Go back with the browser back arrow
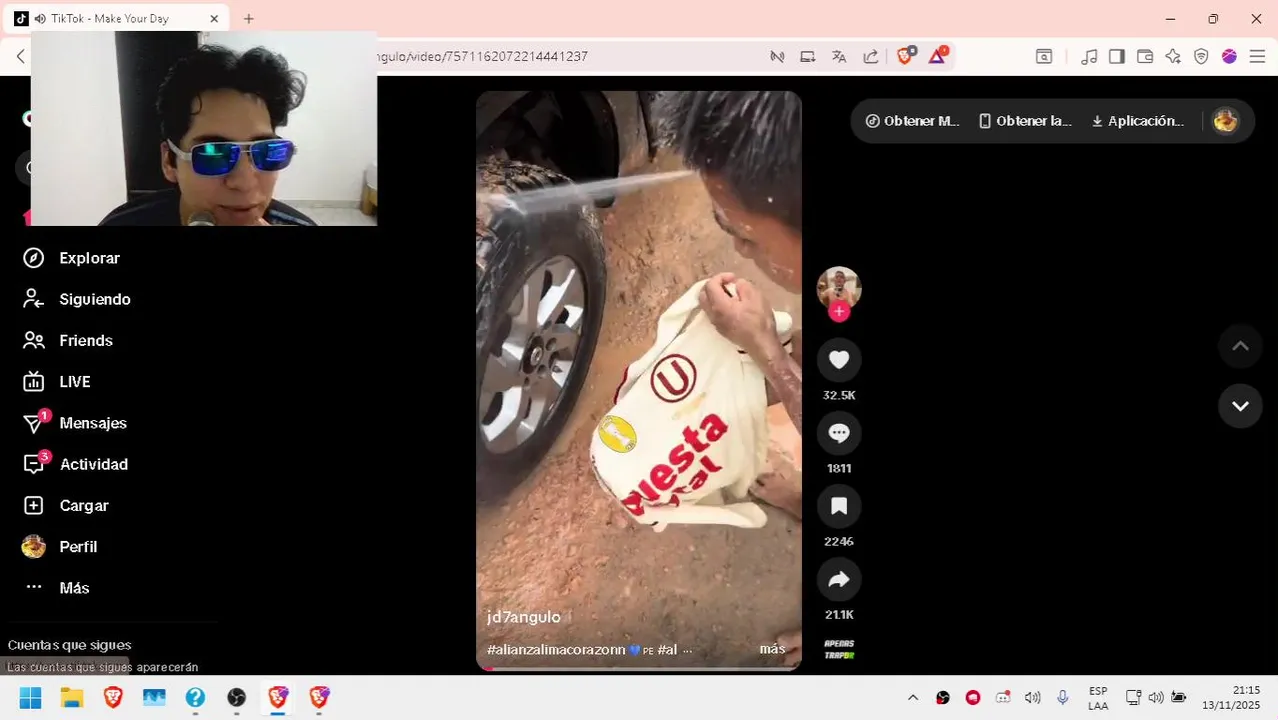Screen dimensions: 1278x720 pyautogui.click(x=20, y=56)
